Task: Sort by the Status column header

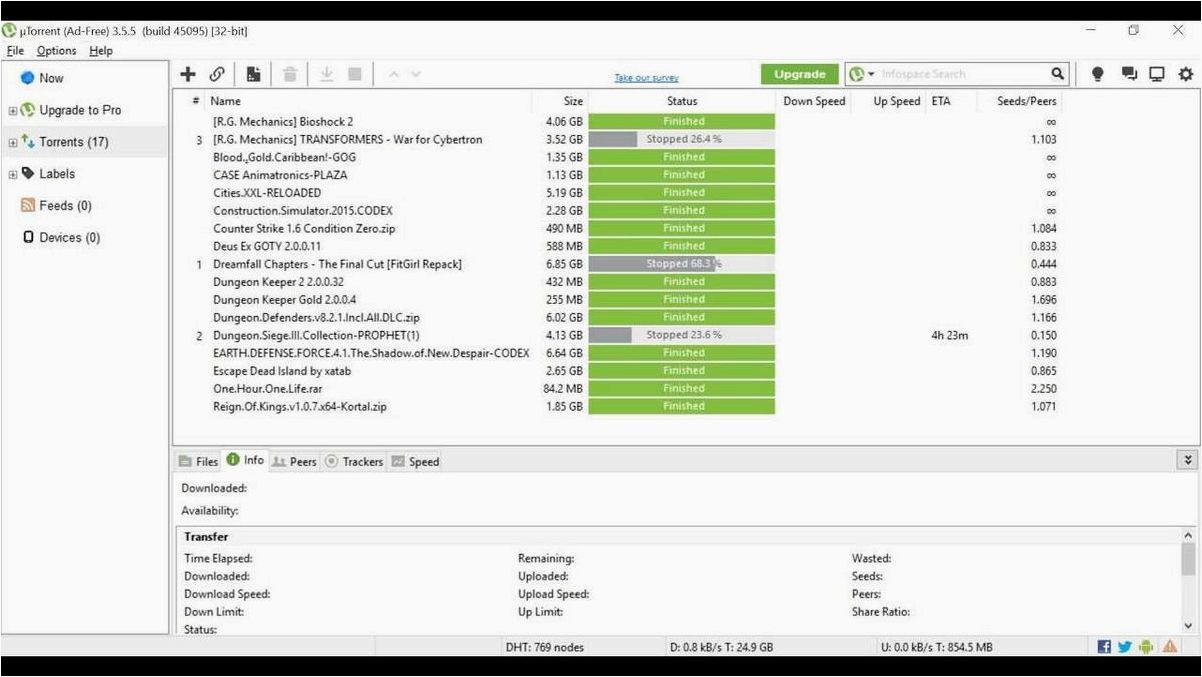Action: (x=682, y=101)
